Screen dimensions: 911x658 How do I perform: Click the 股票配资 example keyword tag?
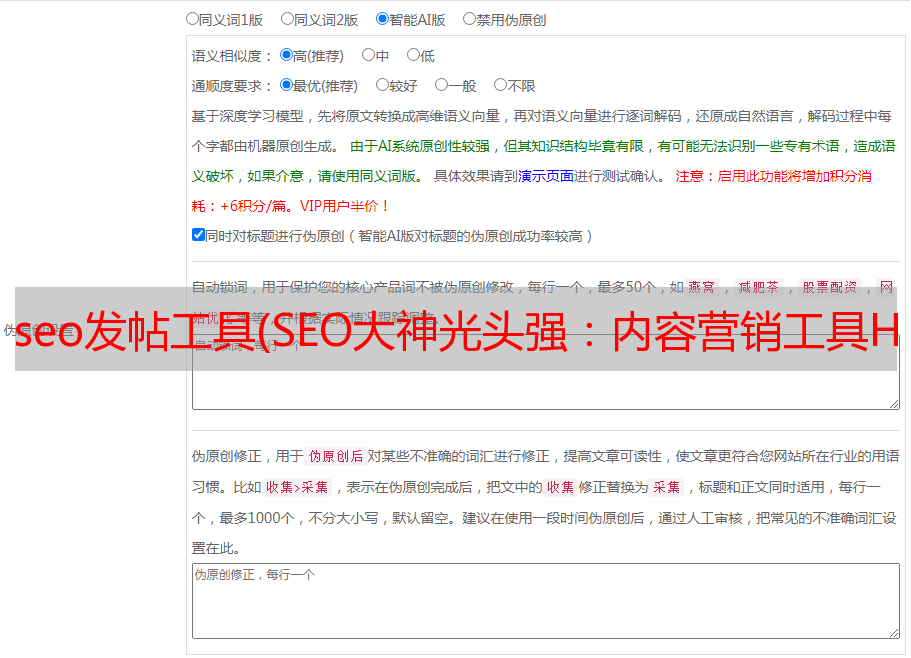[830, 287]
